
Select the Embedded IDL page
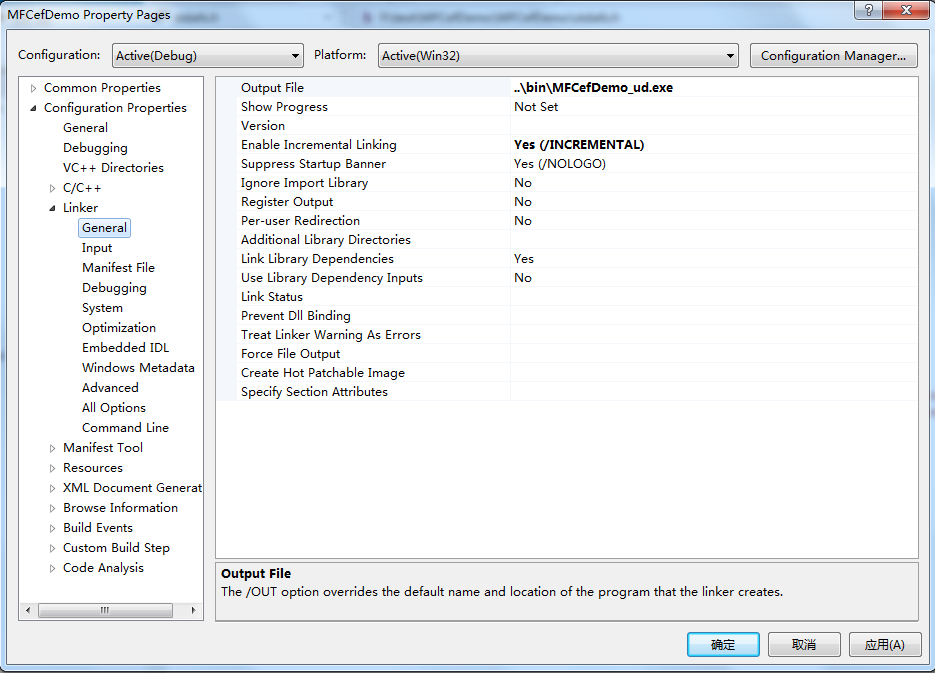click(125, 348)
